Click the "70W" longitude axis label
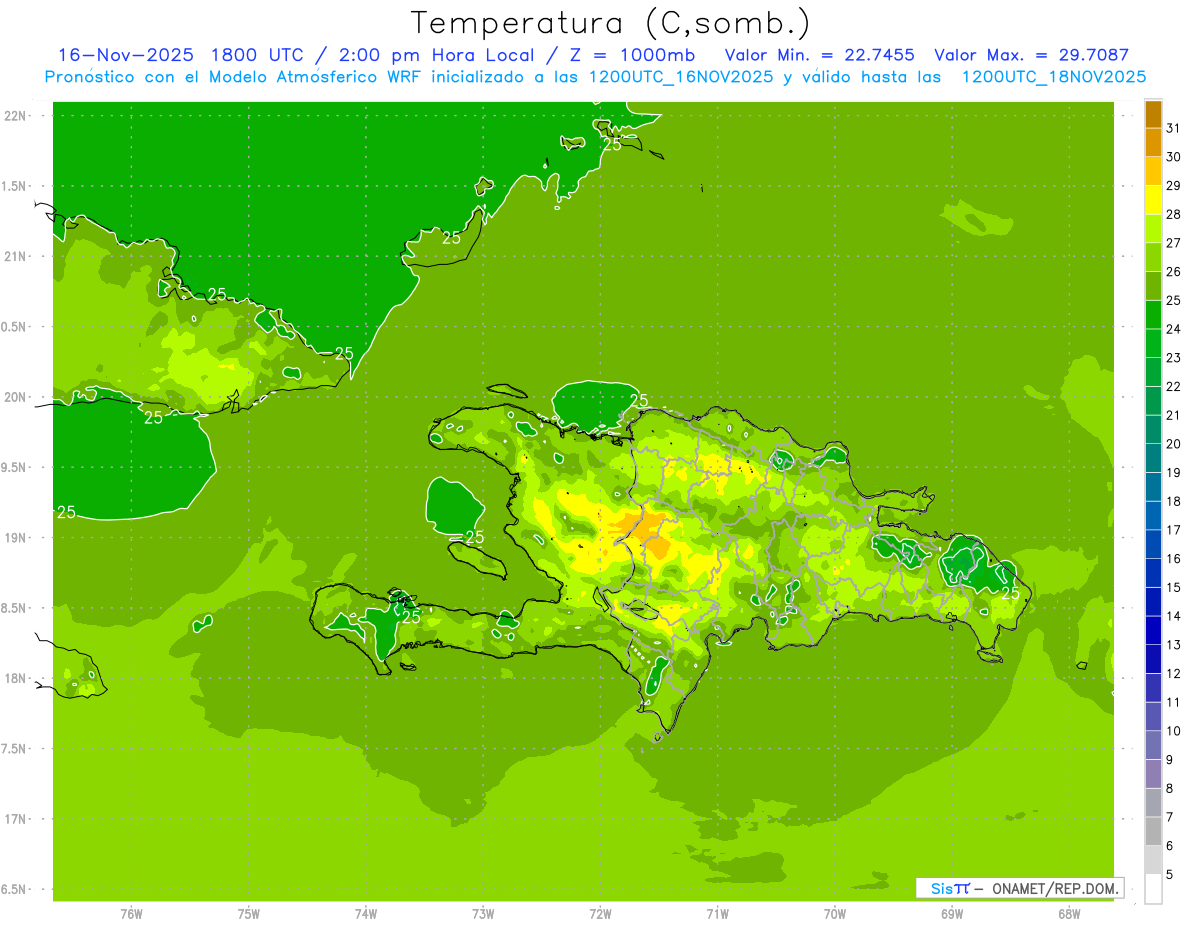The height and width of the screenshot is (927, 1200). [835, 914]
